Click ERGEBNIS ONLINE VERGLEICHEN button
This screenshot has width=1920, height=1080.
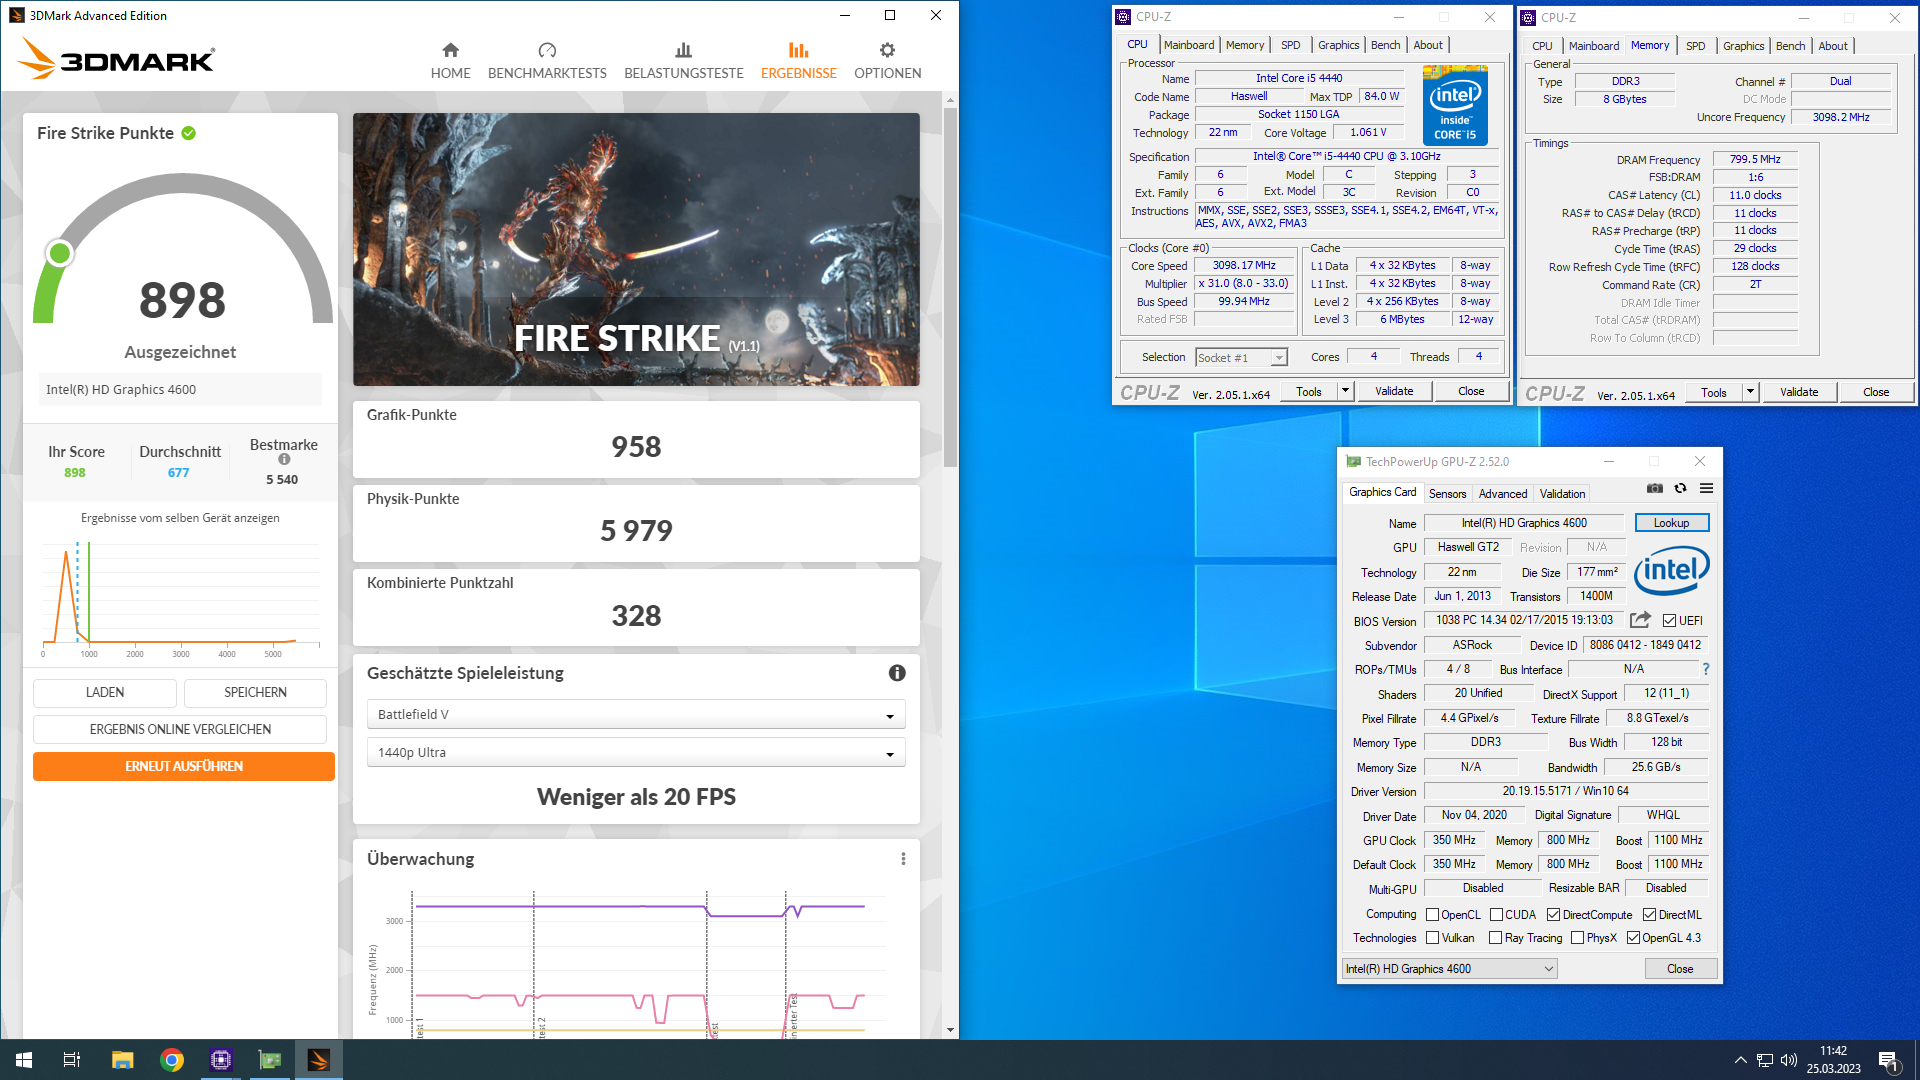(180, 729)
